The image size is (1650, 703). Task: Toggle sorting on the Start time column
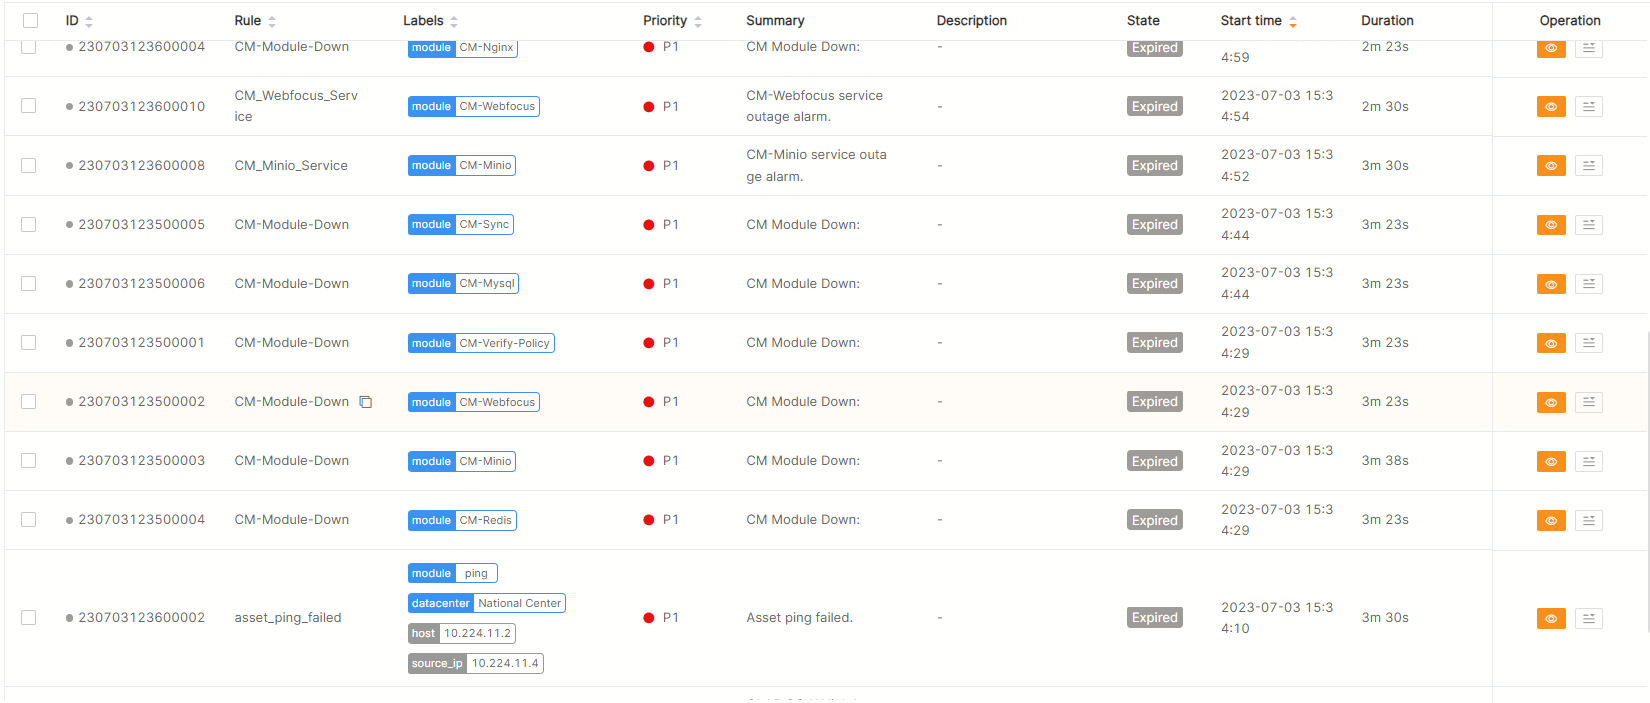(x=1293, y=21)
